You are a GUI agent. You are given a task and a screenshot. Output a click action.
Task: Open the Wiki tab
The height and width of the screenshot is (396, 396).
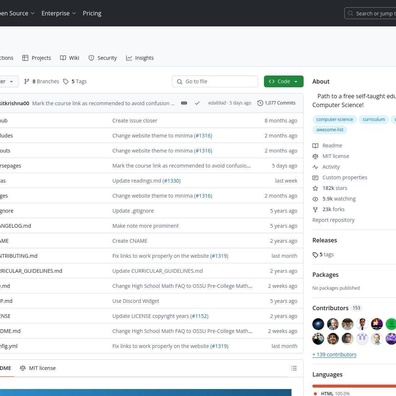coord(70,58)
